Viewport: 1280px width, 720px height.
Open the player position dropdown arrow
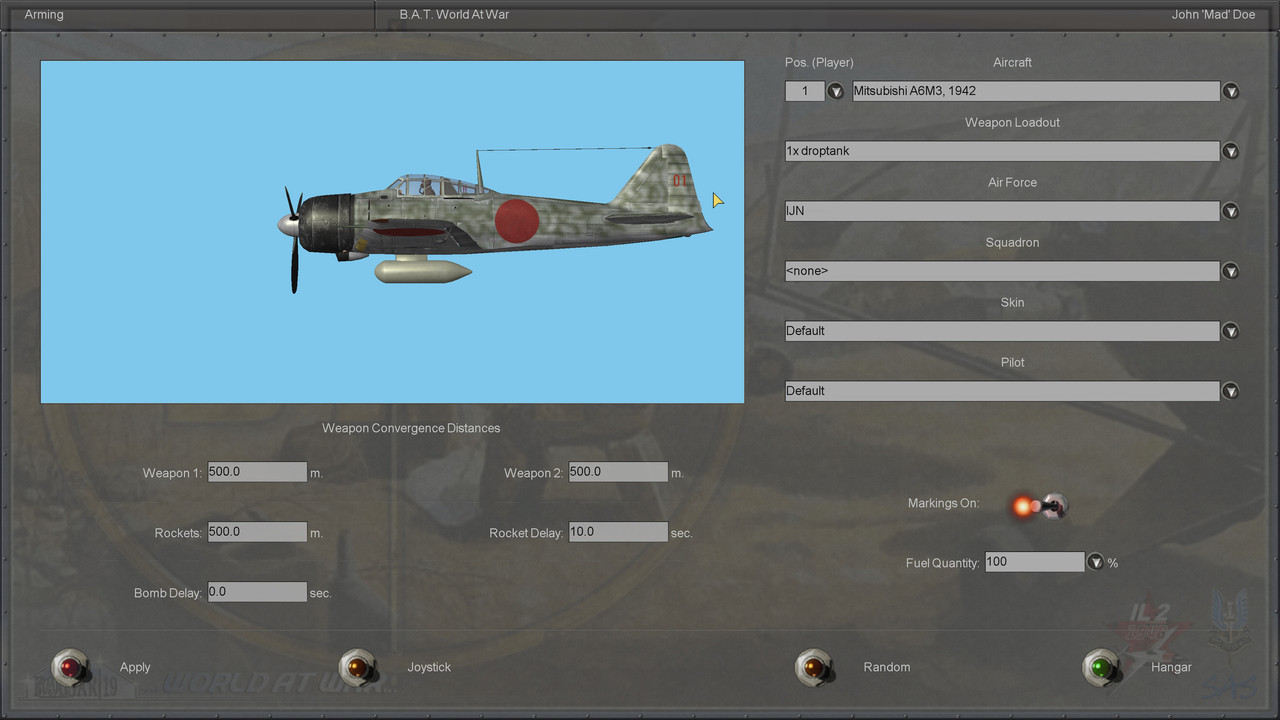coord(836,91)
